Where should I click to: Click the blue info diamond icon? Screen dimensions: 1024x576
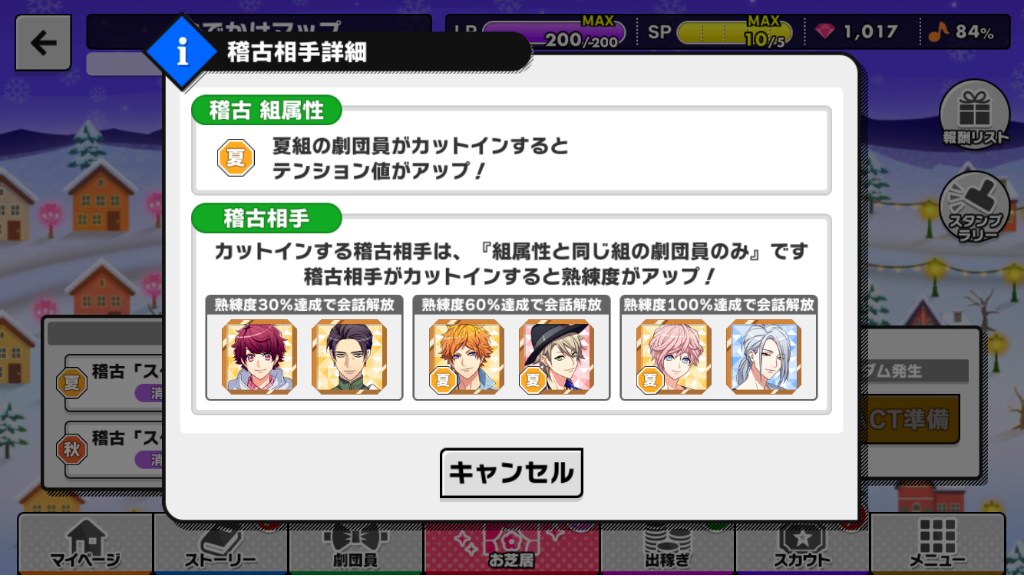(182, 52)
